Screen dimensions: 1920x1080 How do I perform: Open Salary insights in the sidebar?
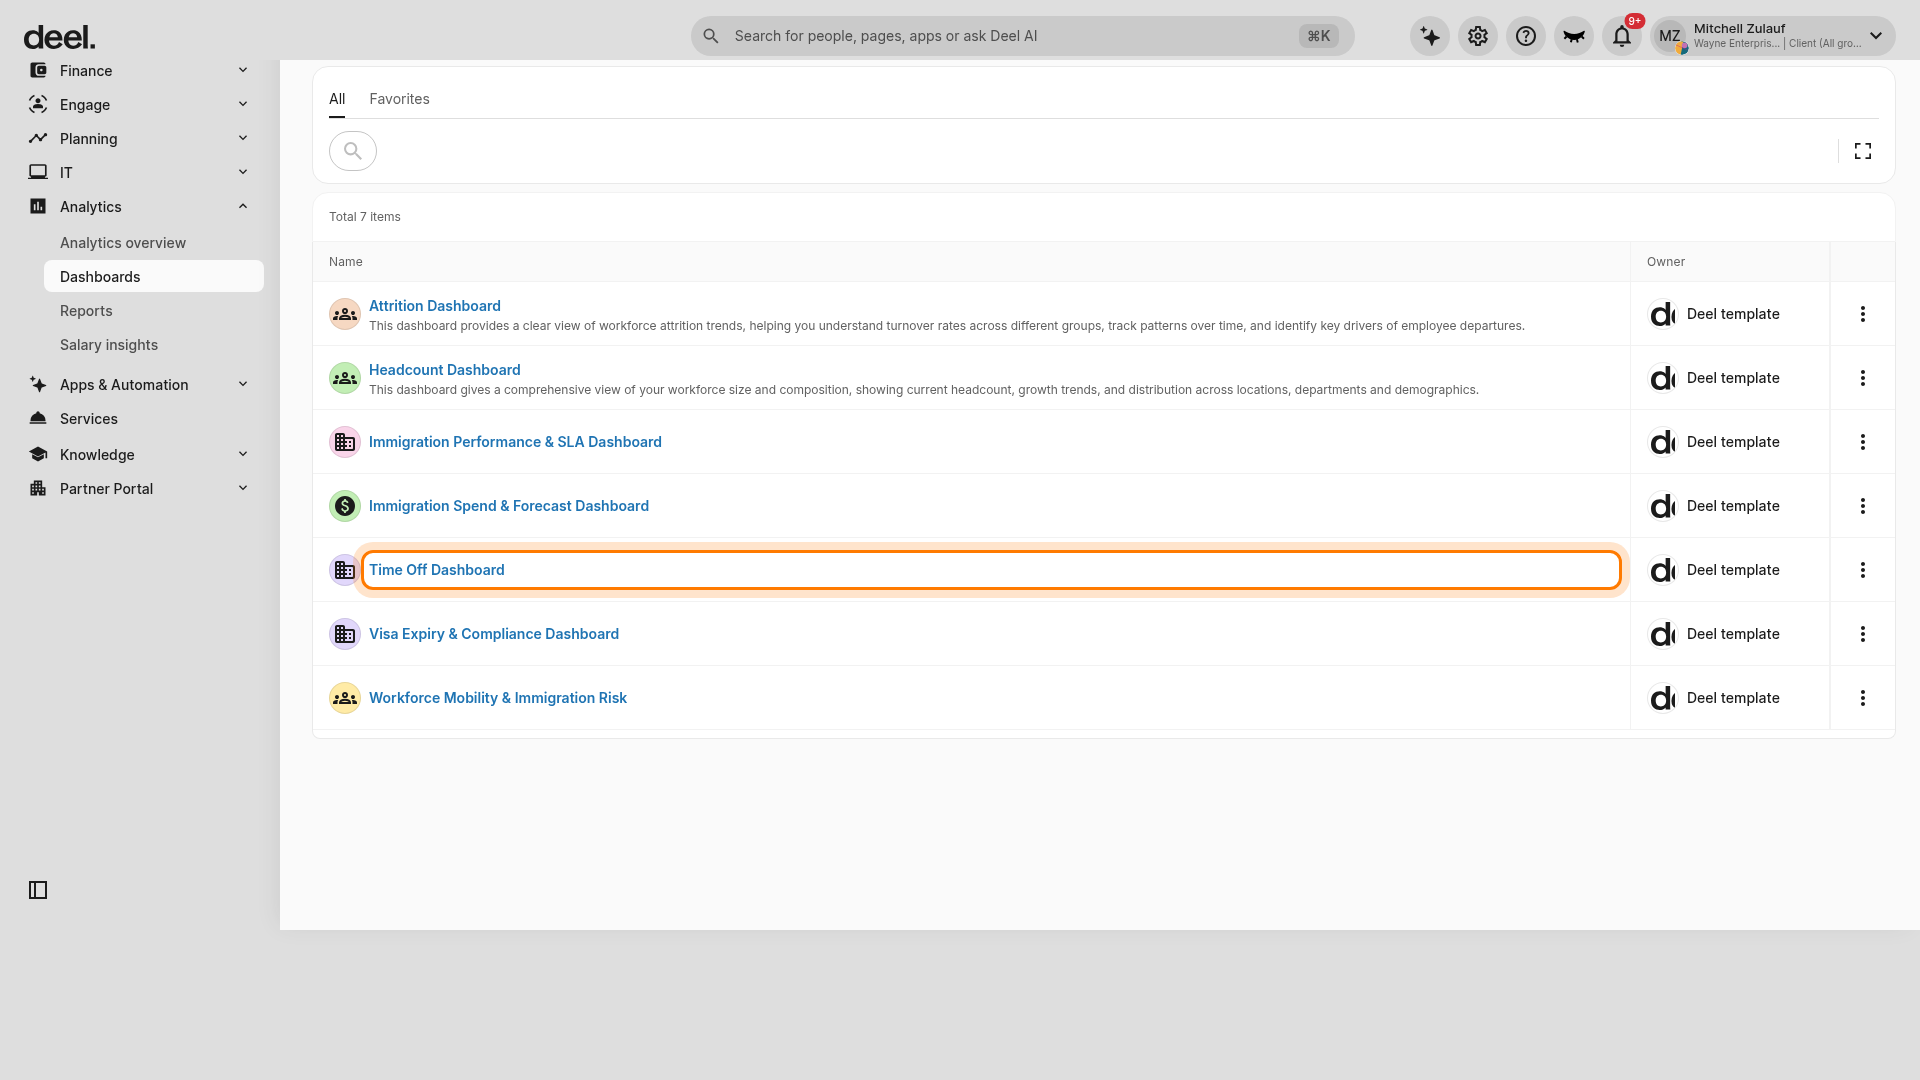(109, 345)
